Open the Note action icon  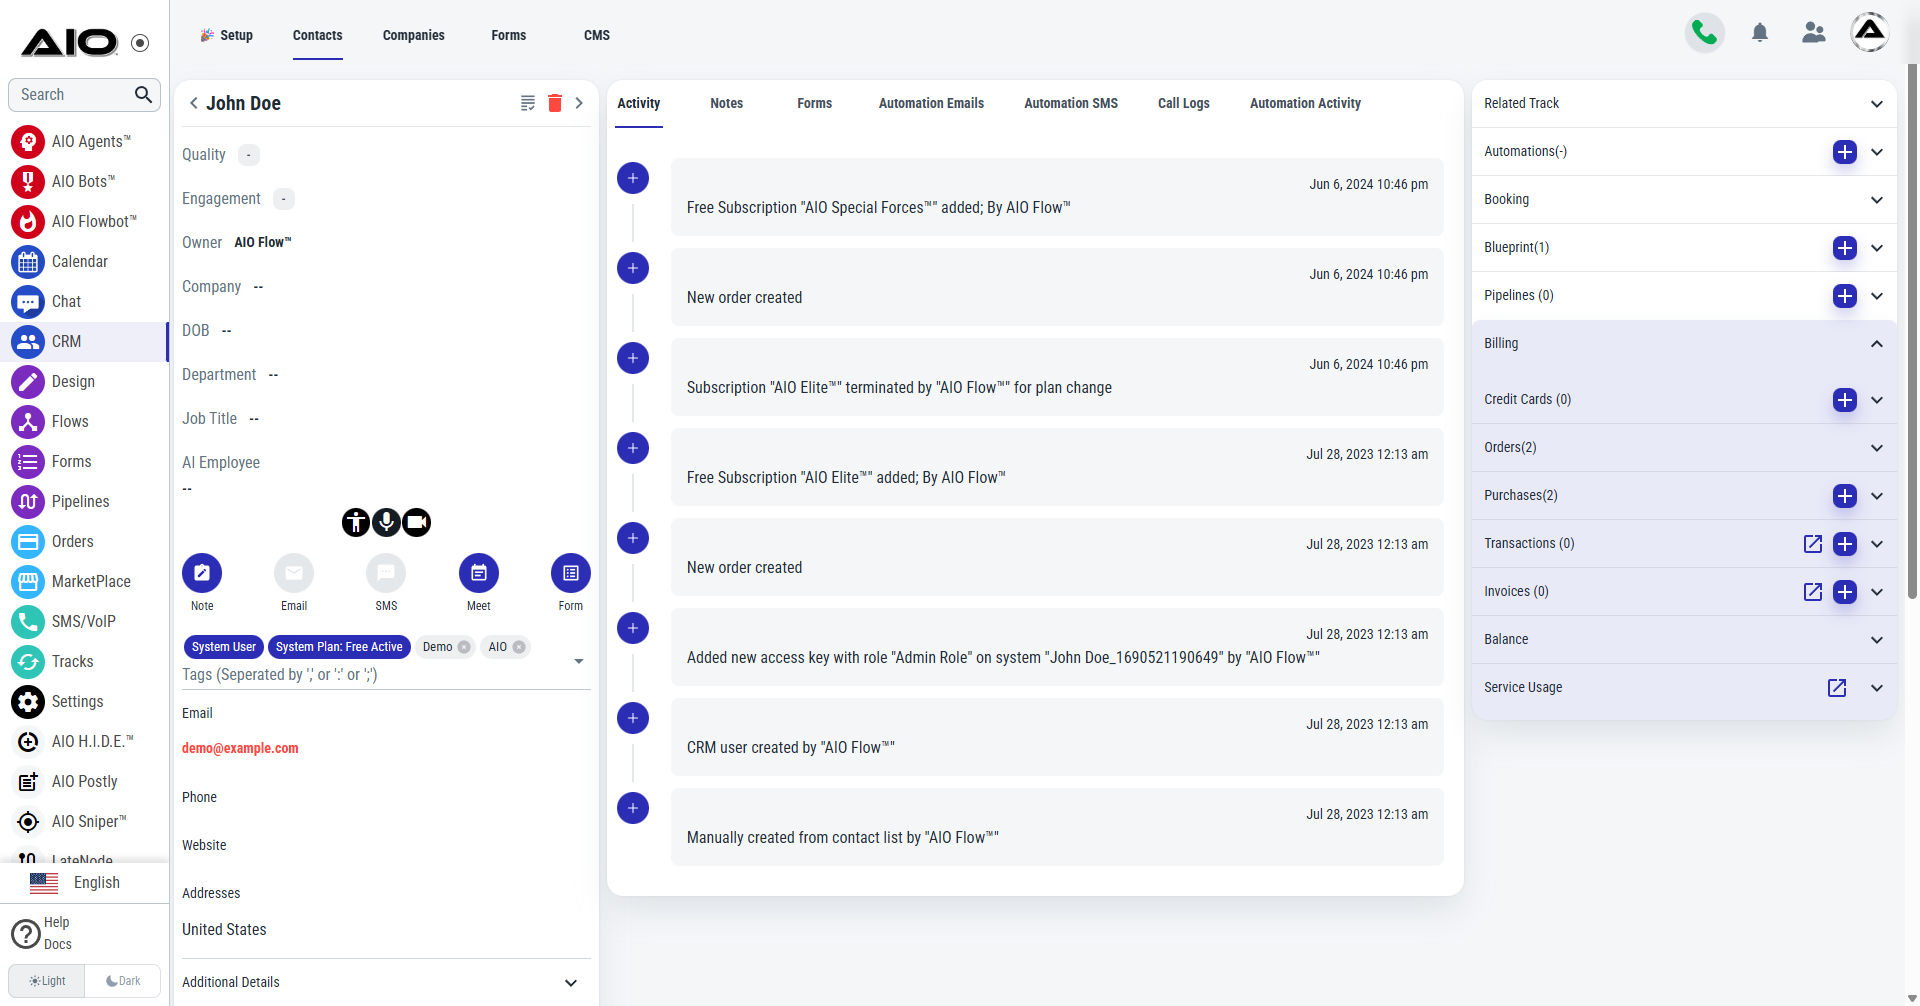[202, 573]
